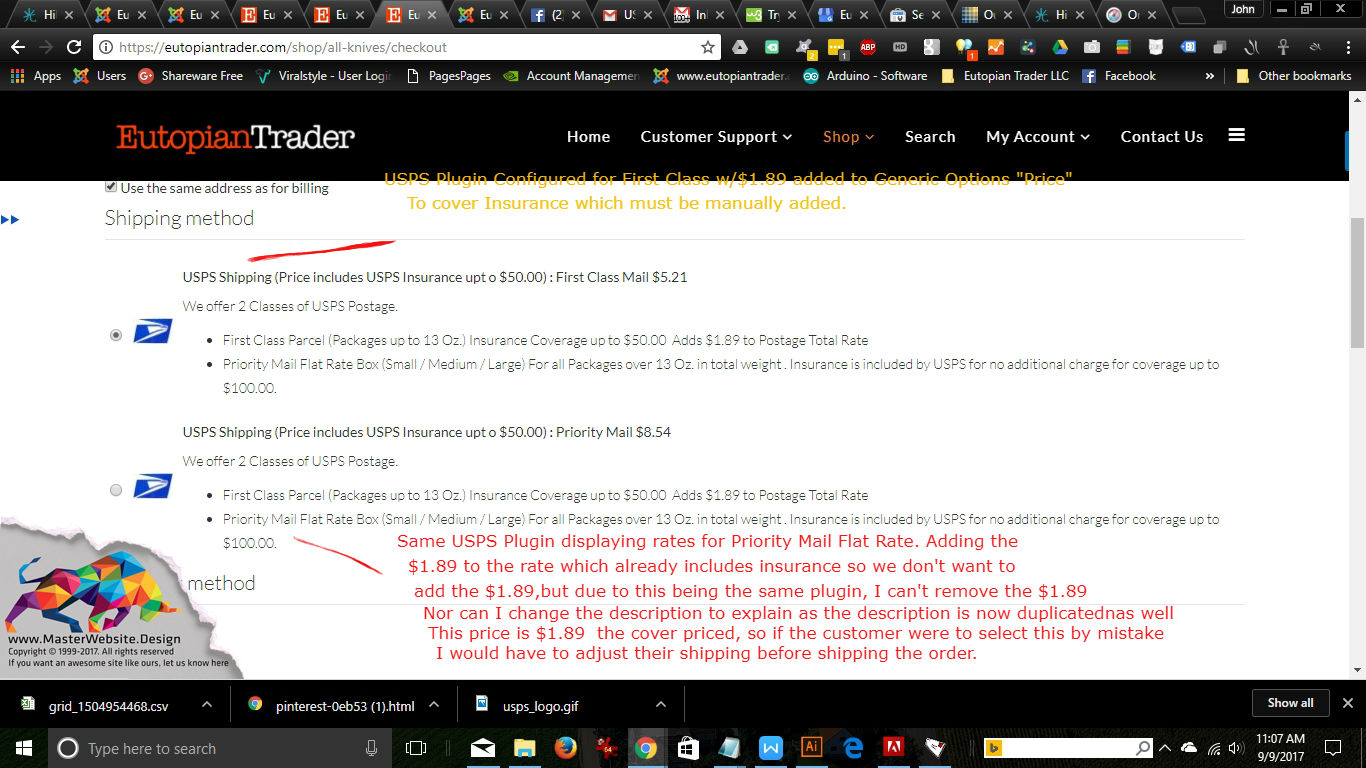Select the First Class Mail $5.21 radio button
Viewport: 1366px width, 768px height.
click(x=116, y=335)
